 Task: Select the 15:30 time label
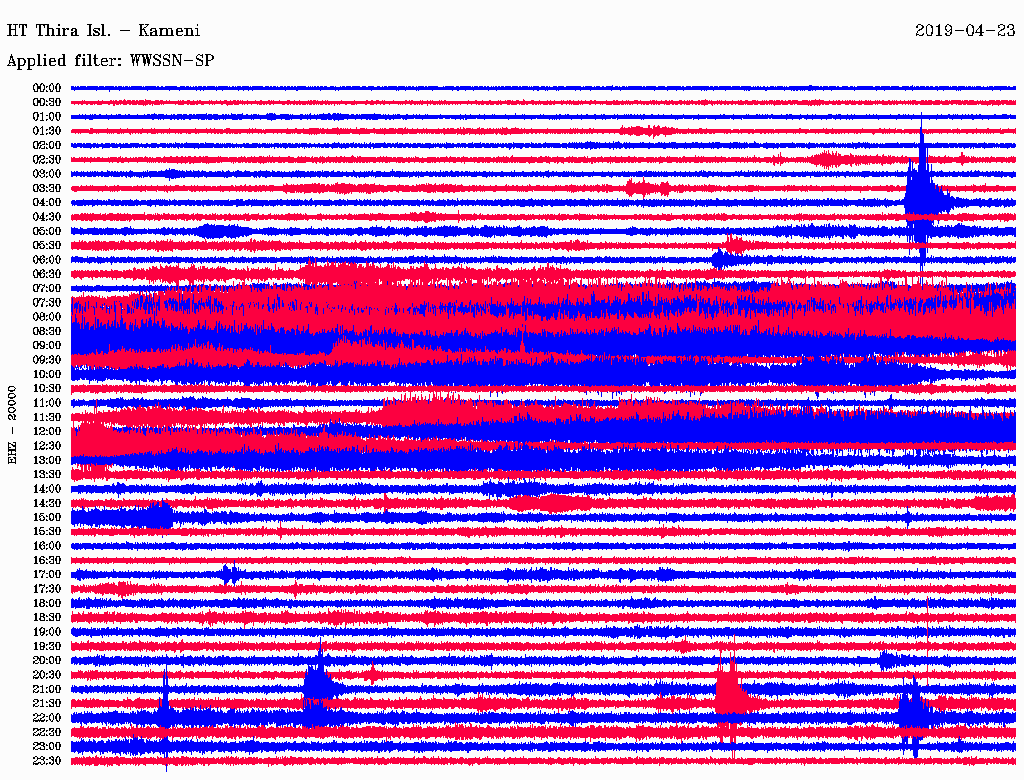tap(47, 531)
